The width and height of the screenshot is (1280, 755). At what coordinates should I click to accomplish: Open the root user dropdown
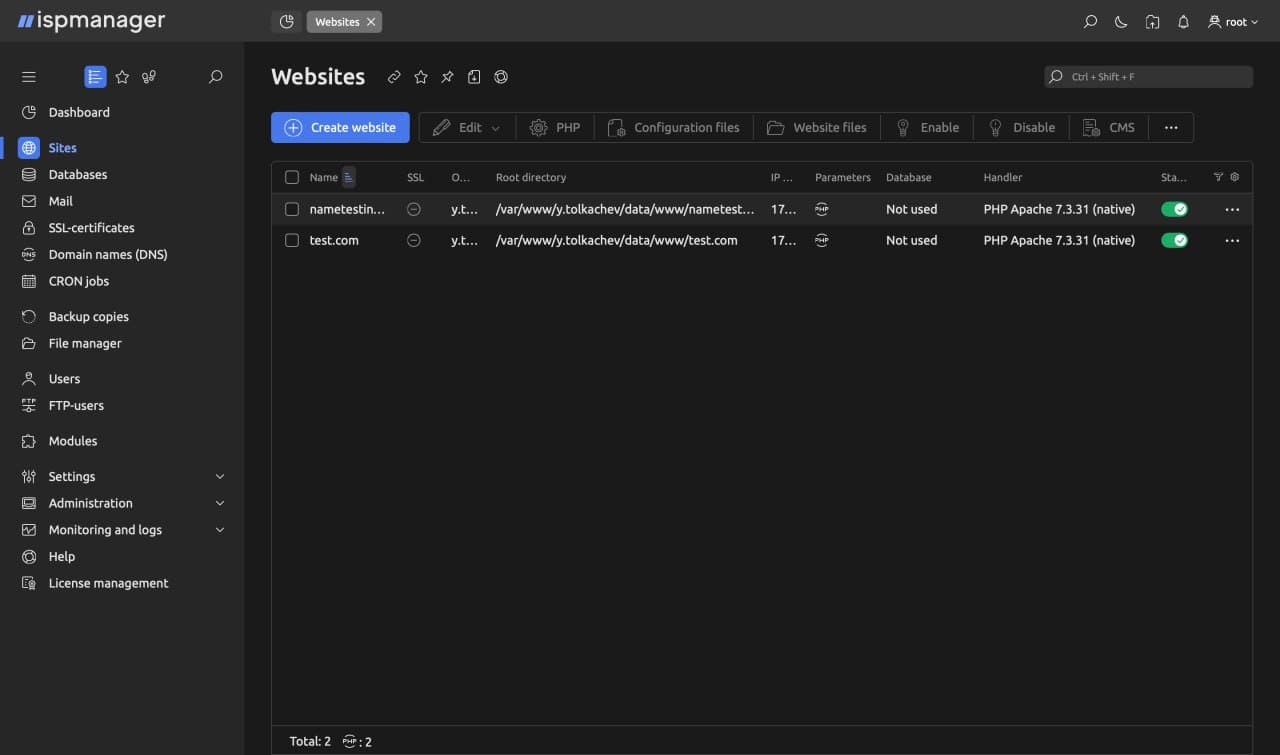point(1233,22)
